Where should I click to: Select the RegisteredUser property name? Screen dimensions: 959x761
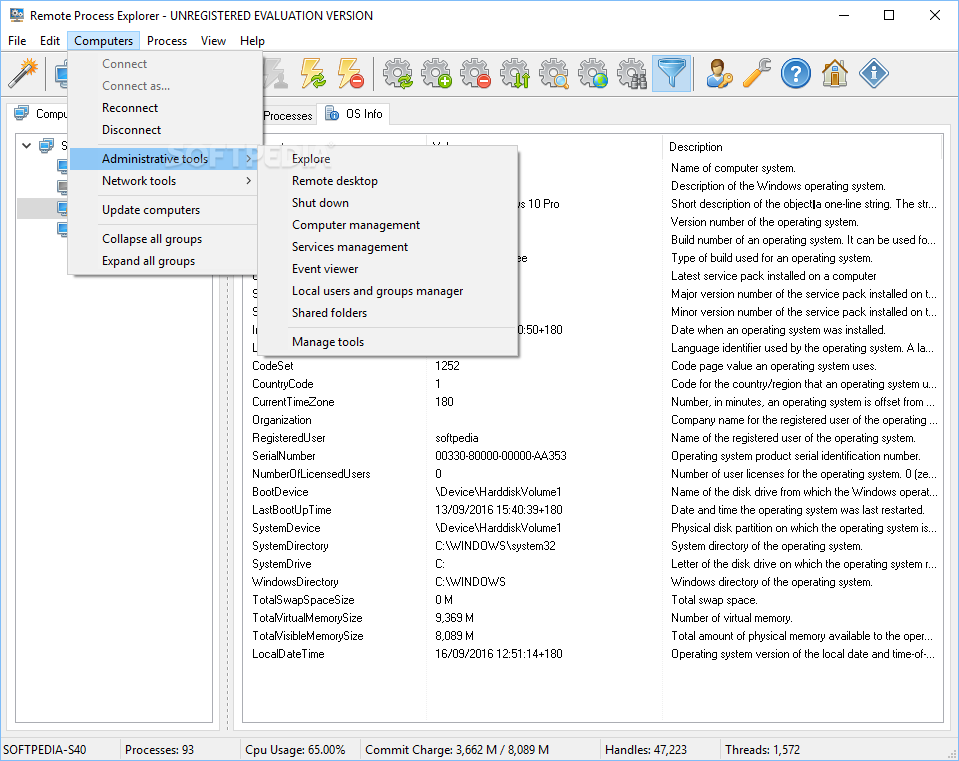[x=289, y=438]
